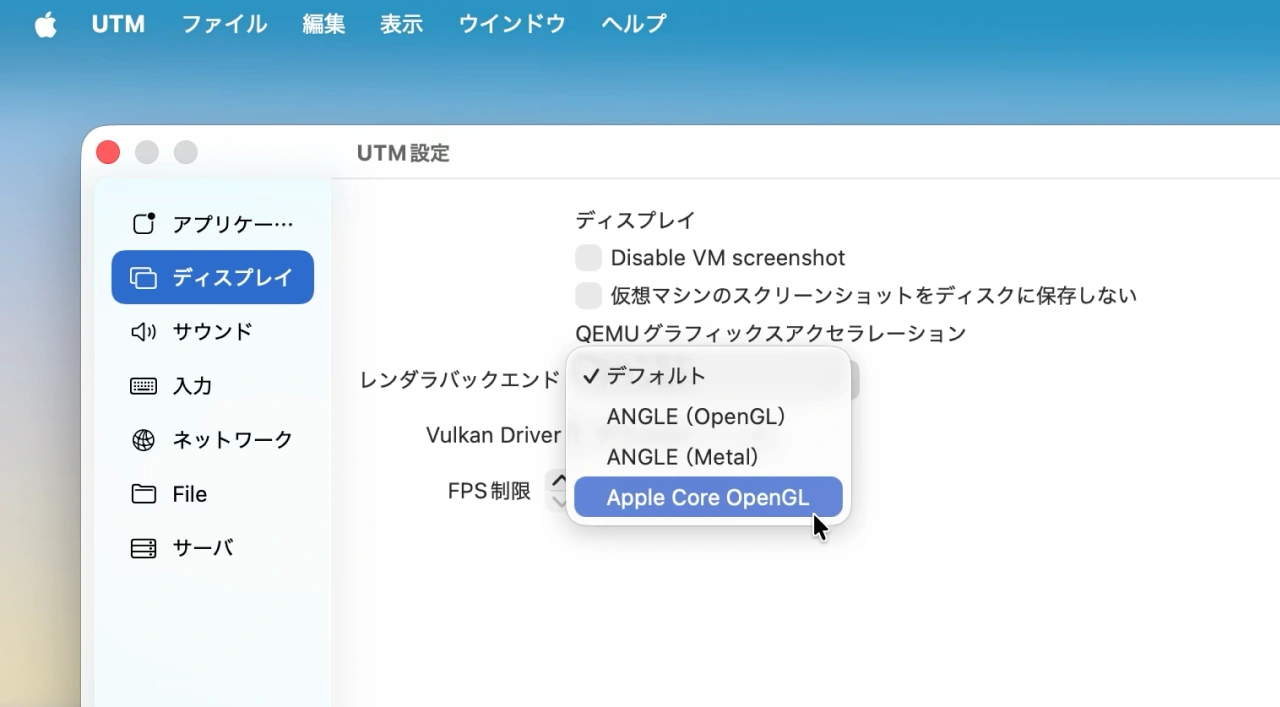This screenshot has width=1280, height=707.
Task: Open the ウインドウ menu
Action: tap(511, 24)
